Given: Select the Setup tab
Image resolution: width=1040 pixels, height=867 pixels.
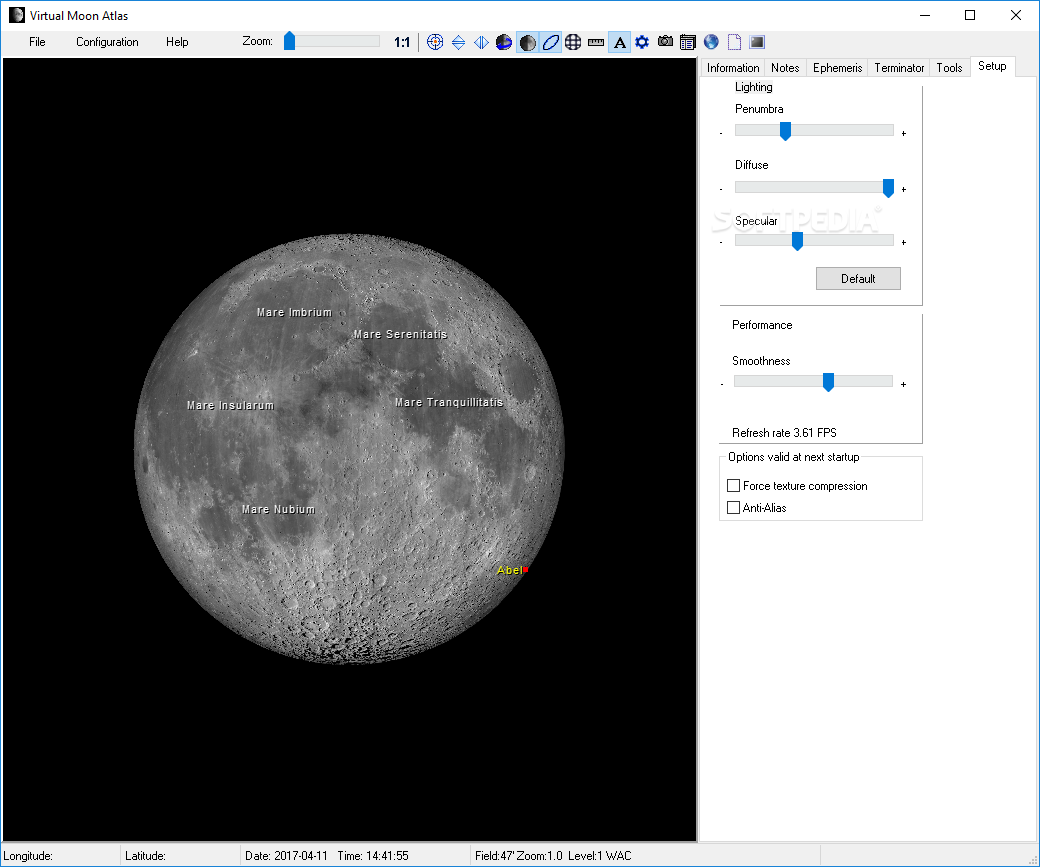Looking at the screenshot, I should pyautogui.click(x=992, y=66).
